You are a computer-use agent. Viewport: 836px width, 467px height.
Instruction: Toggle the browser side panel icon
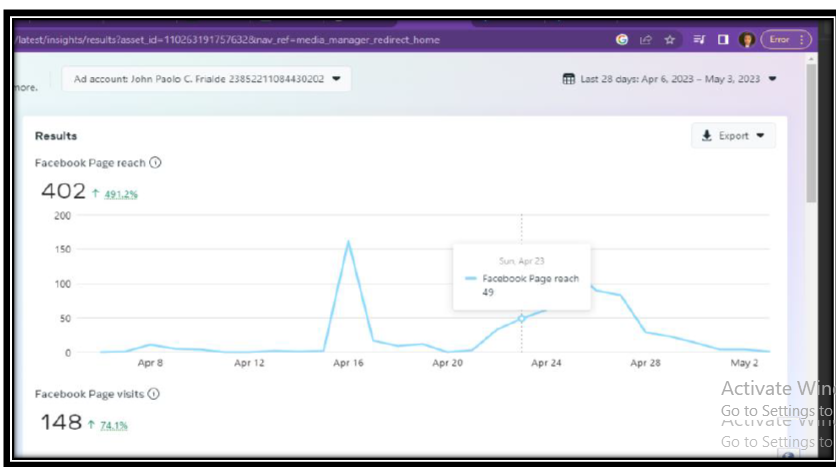tap(723, 39)
